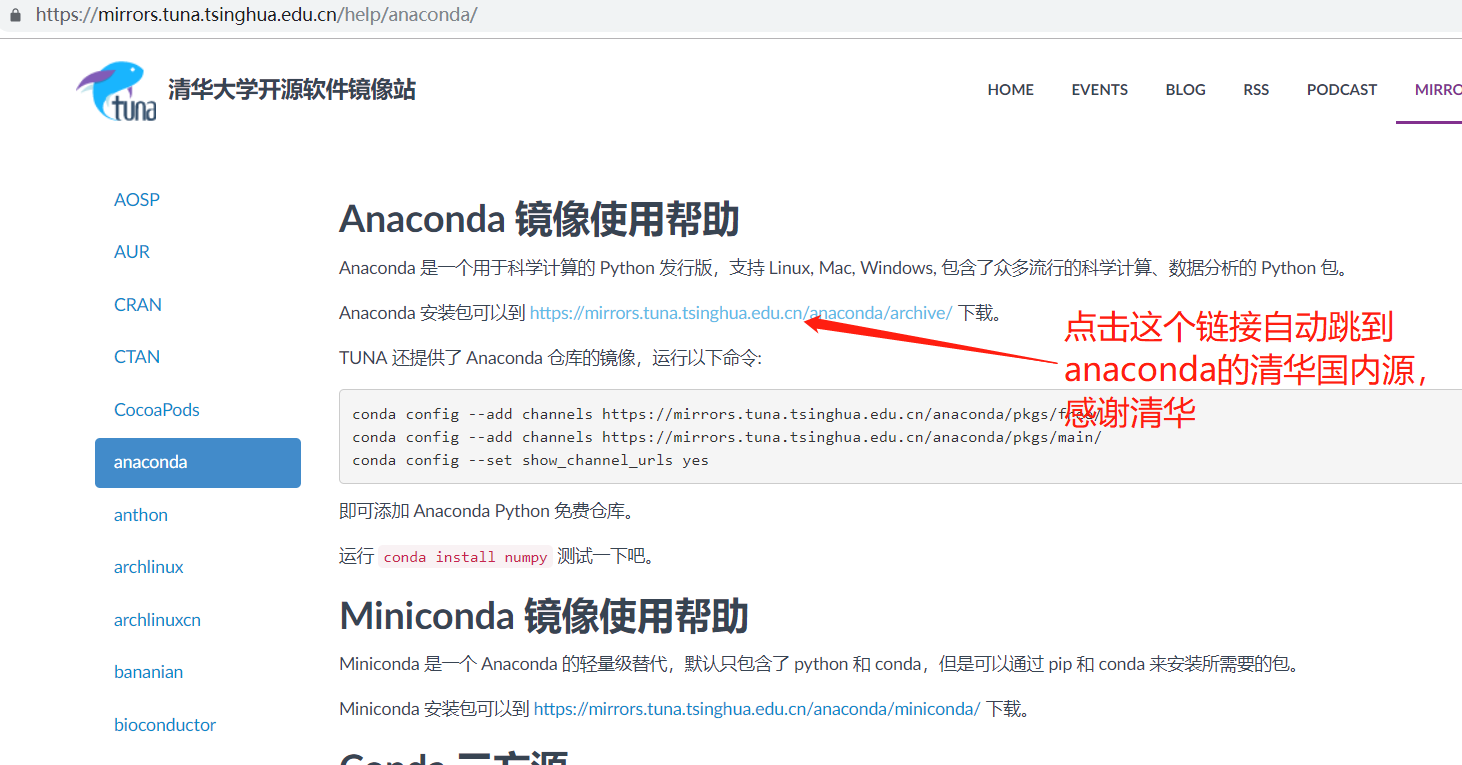Click the Miniconda 镜像使用帮助 heading
Screen dimensions: 1462x765
(544, 616)
